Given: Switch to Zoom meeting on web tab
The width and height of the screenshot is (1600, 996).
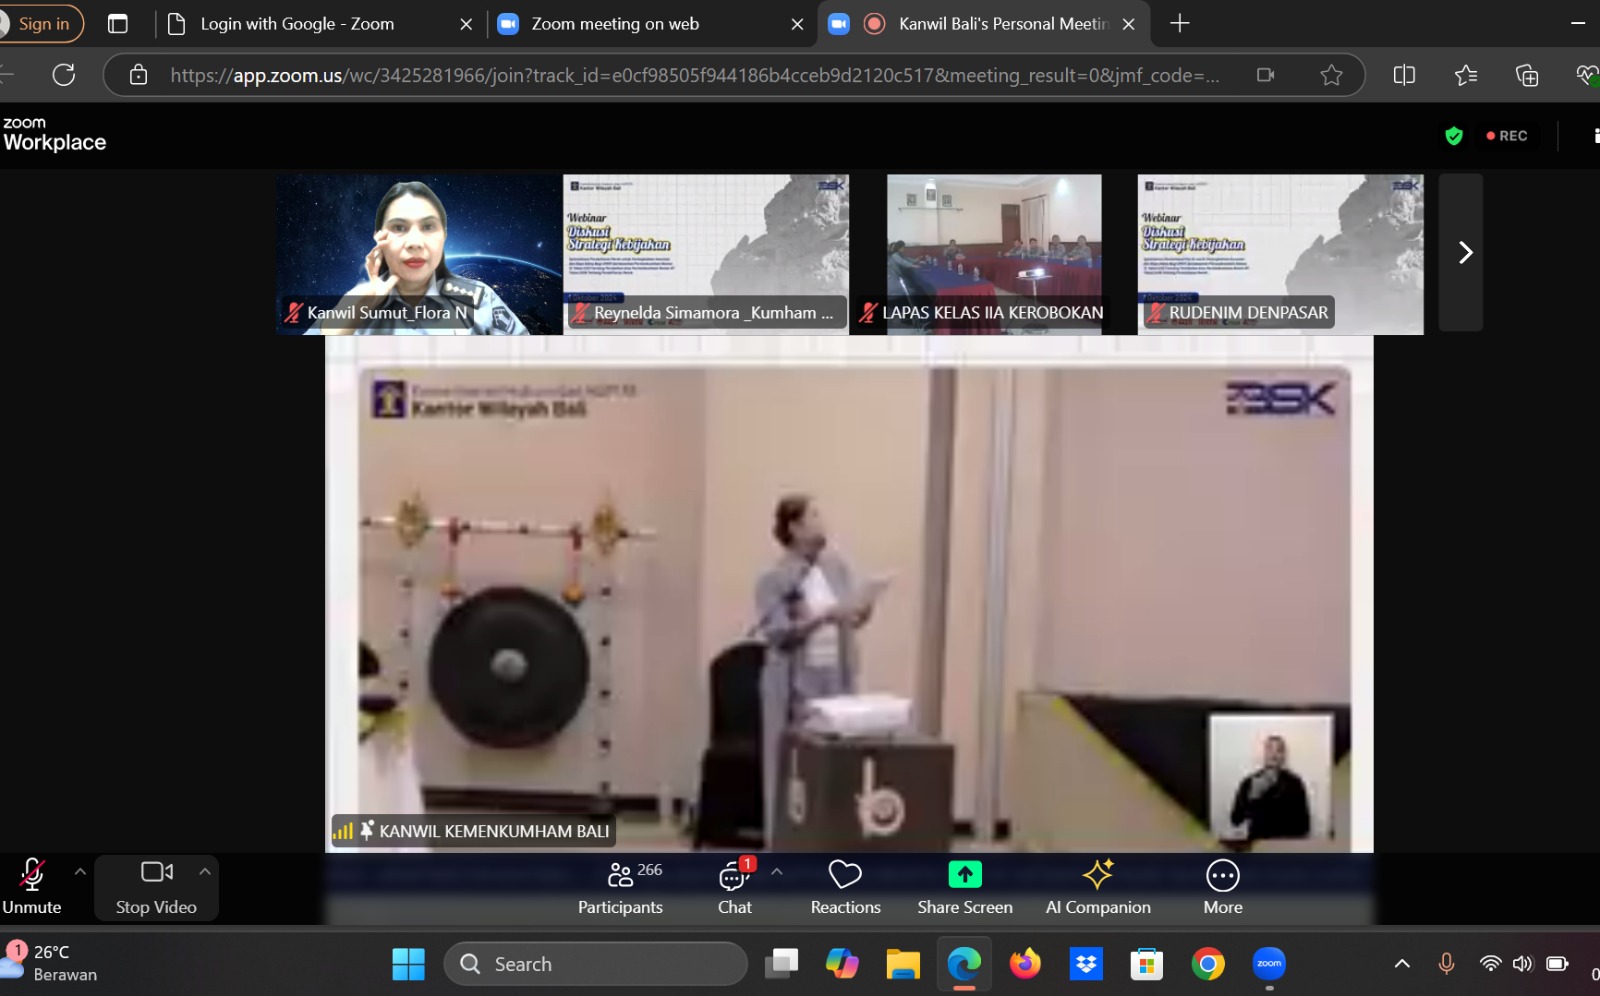Looking at the screenshot, I should click(x=614, y=24).
